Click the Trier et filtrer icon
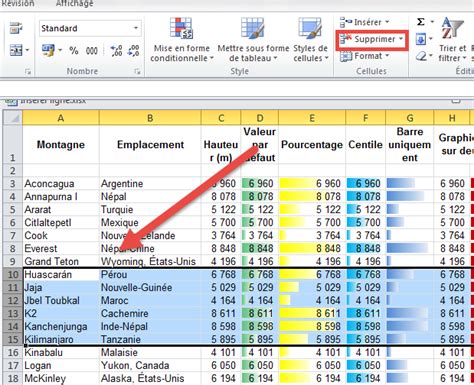Image resolution: width=474 pixels, height=385 pixels. (452, 29)
